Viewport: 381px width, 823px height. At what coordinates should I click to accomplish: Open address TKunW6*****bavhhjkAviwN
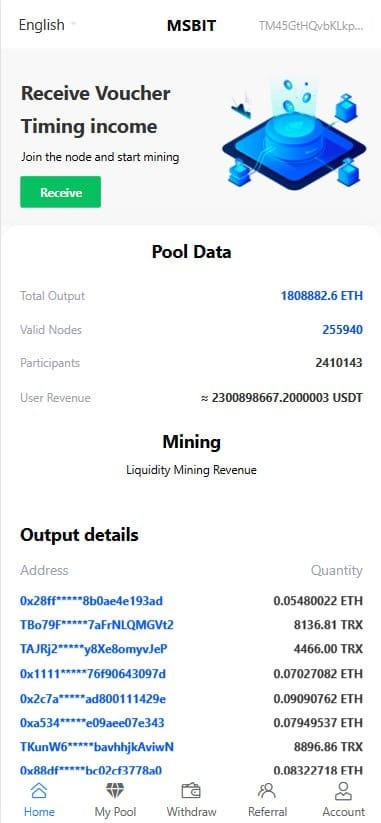tap(97, 747)
